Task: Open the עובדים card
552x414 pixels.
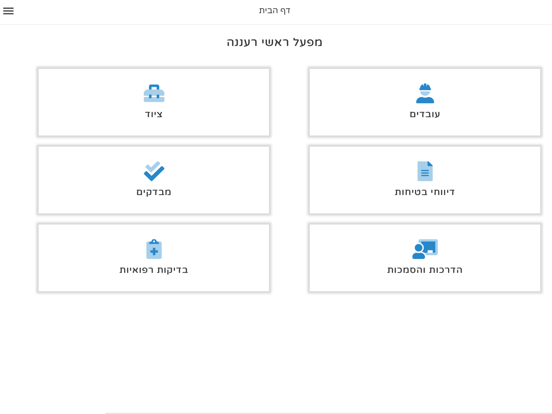Action: point(425,102)
